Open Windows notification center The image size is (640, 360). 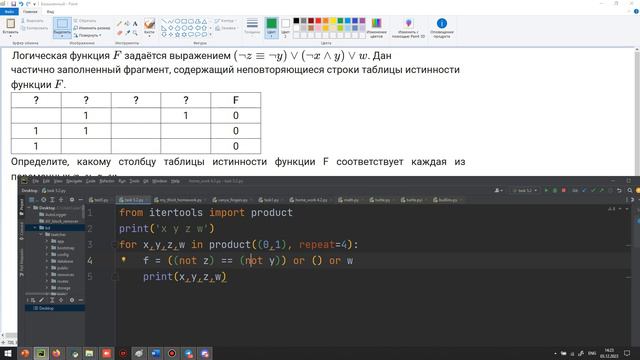(x=627, y=353)
